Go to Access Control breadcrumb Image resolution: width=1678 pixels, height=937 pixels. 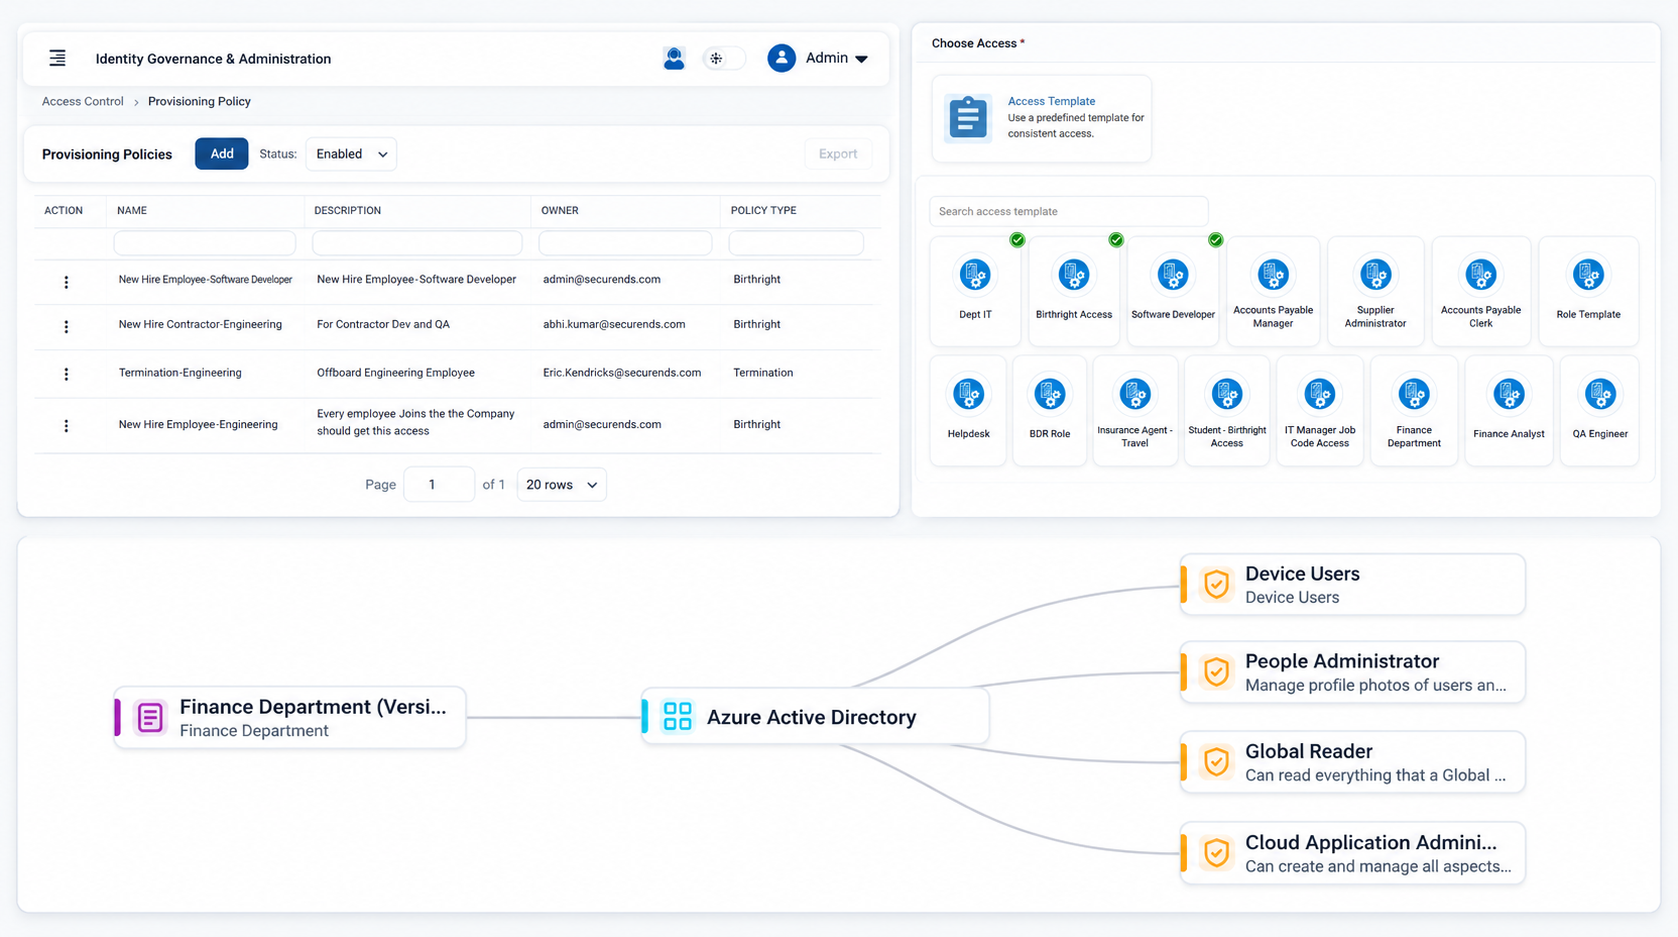pos(83,102)
